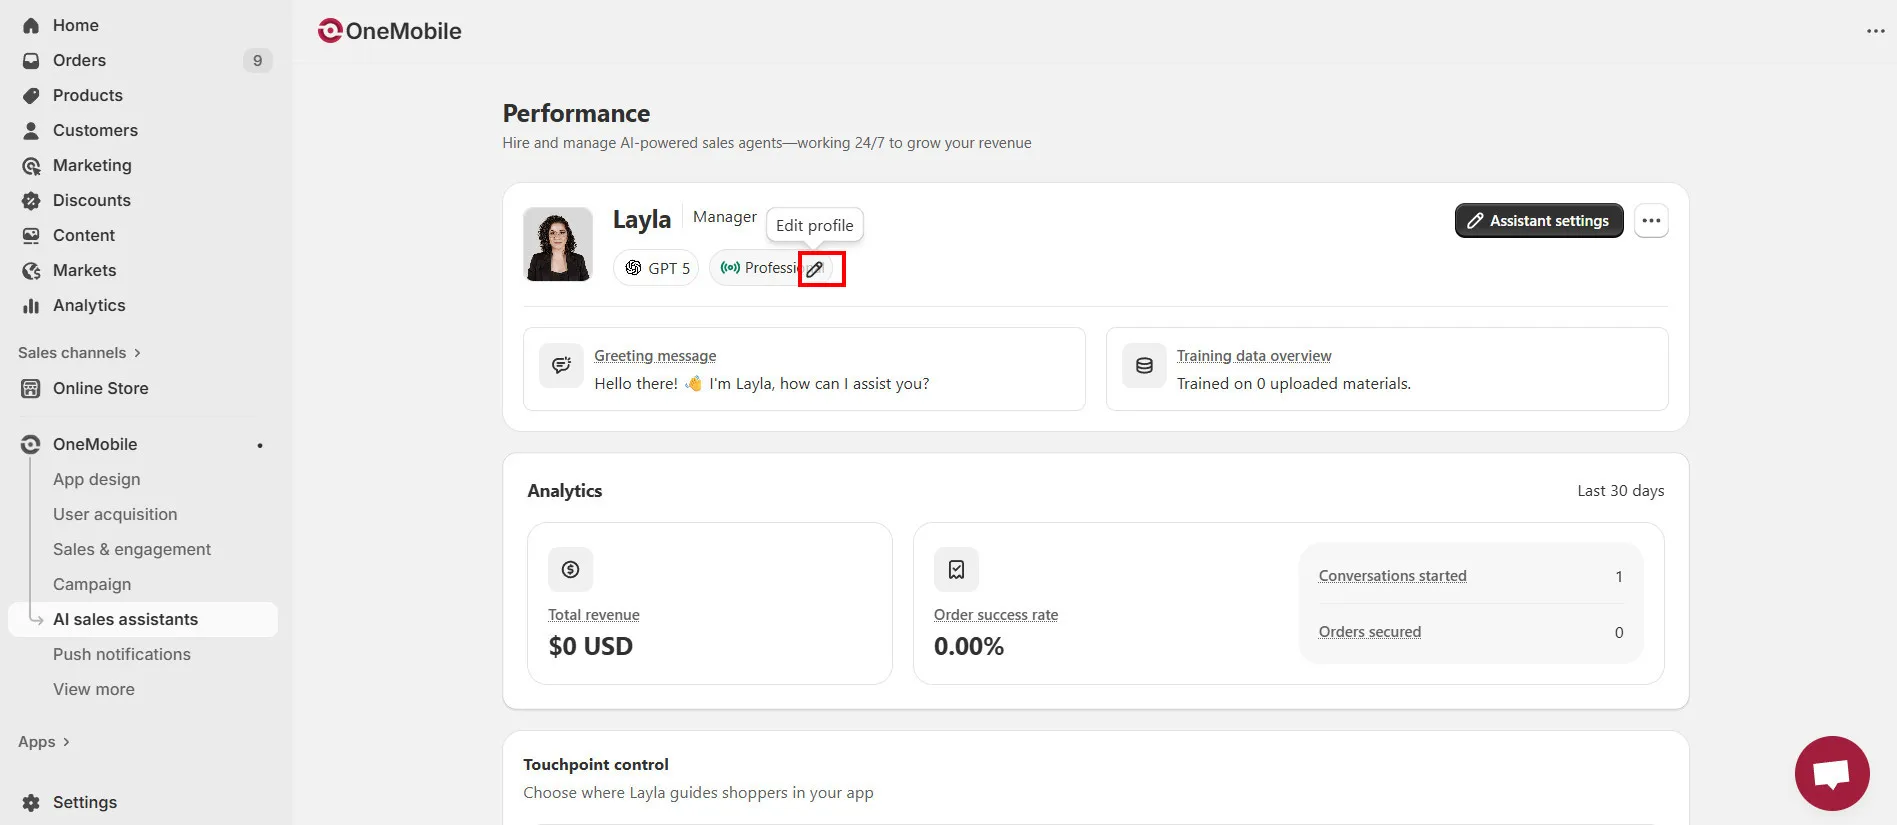Click the Customers person icon

(x=31, y=130)
